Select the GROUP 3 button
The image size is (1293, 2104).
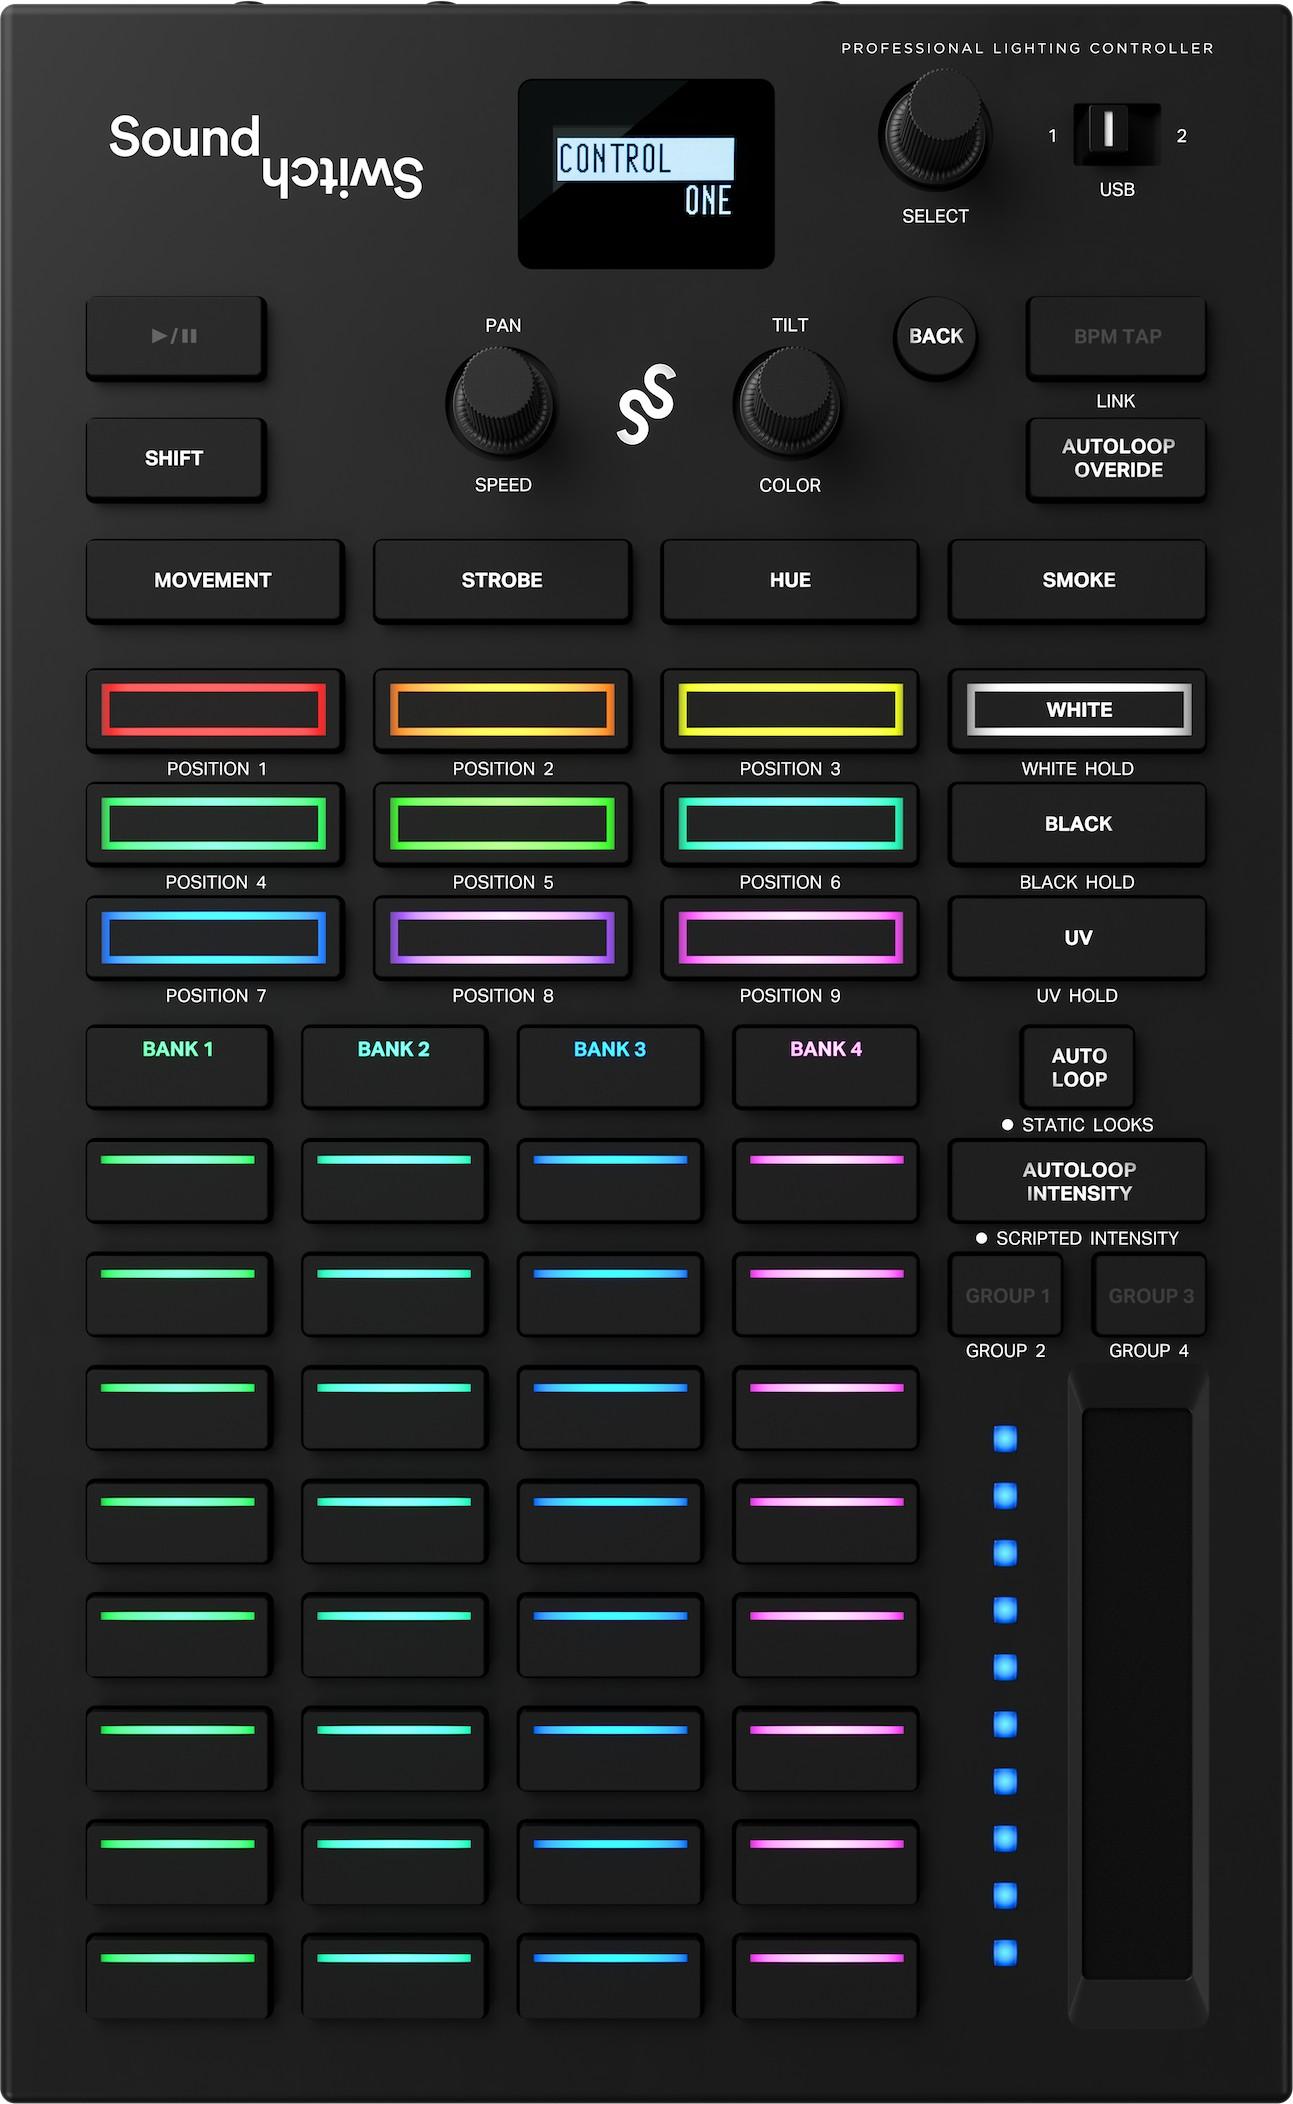pos(1149,1295)
